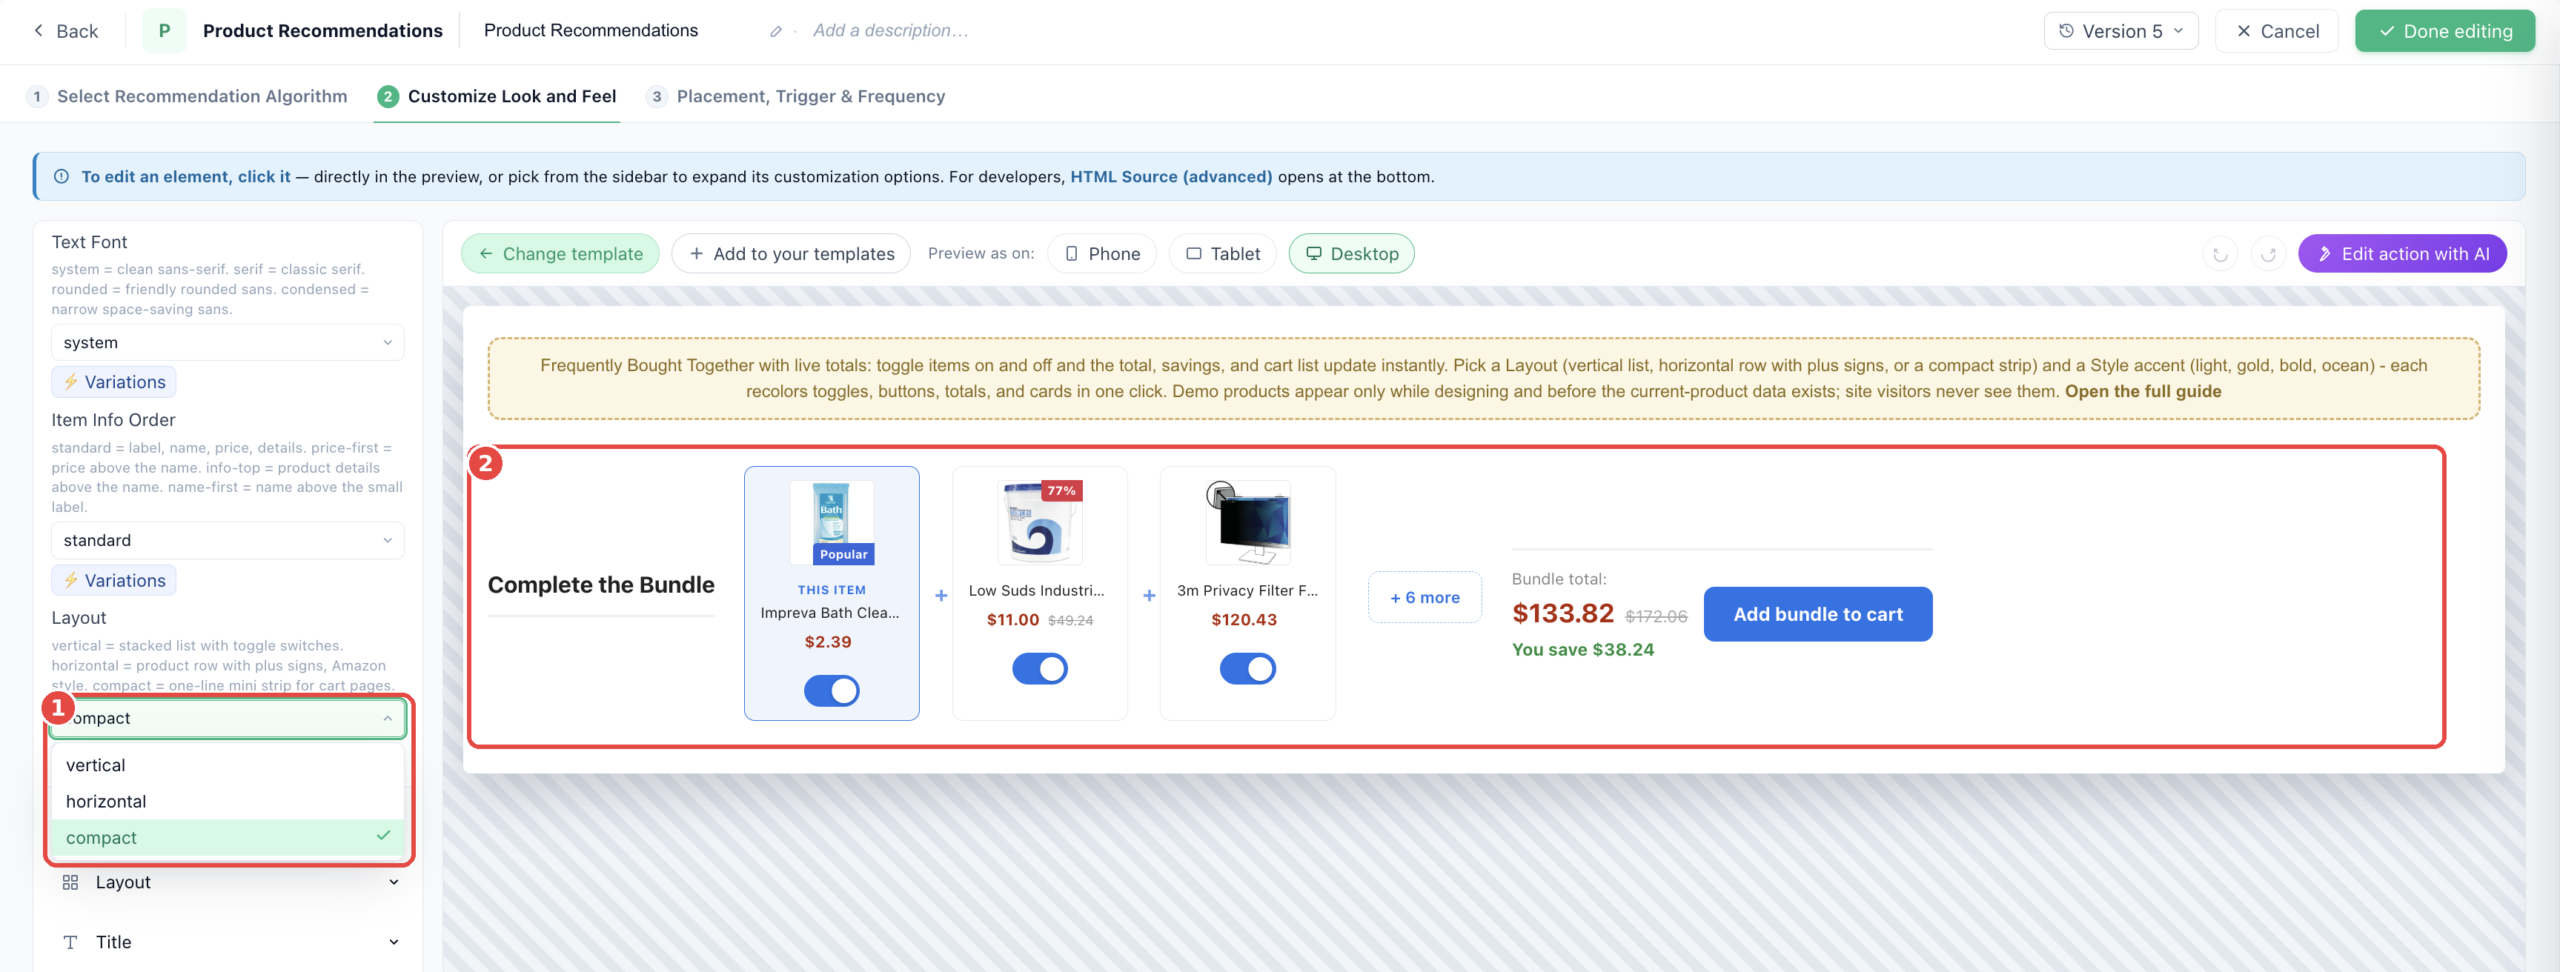This screenshot has height=972, width=2560.
Task: Click the Title T icon in sidebar
Action: [70, 942]
